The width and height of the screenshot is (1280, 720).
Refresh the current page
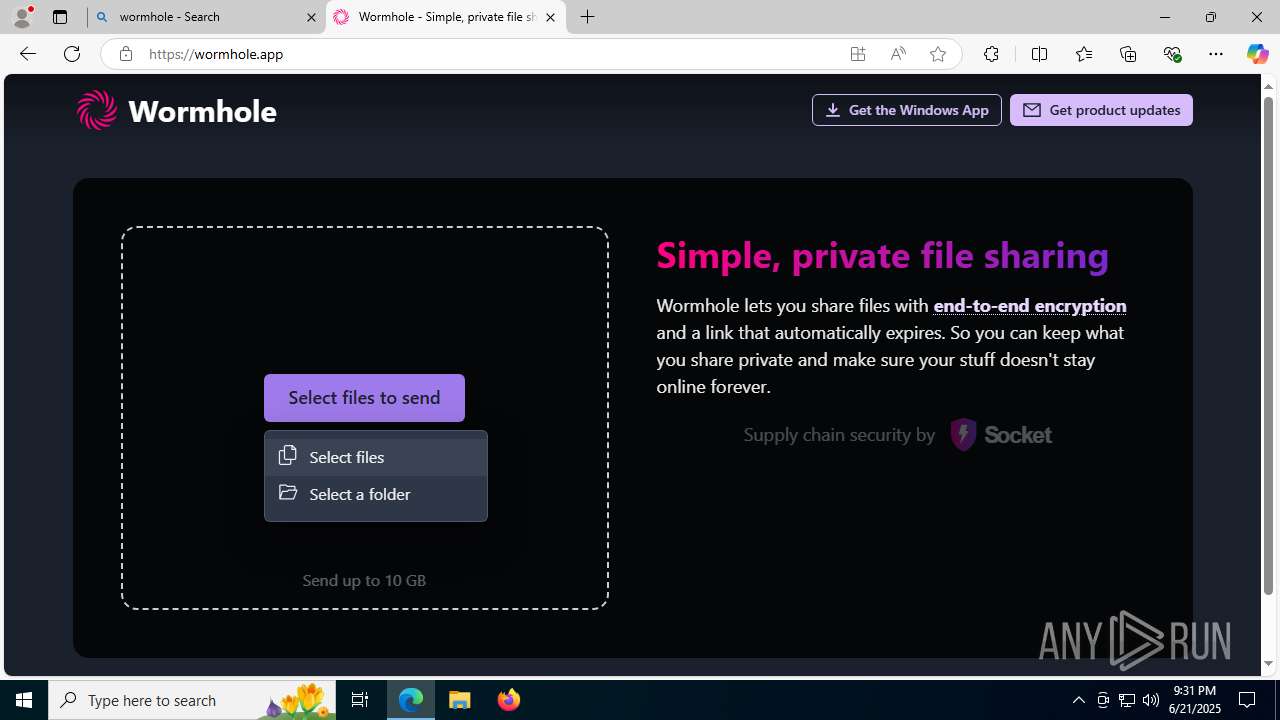[x=72, y=54]
